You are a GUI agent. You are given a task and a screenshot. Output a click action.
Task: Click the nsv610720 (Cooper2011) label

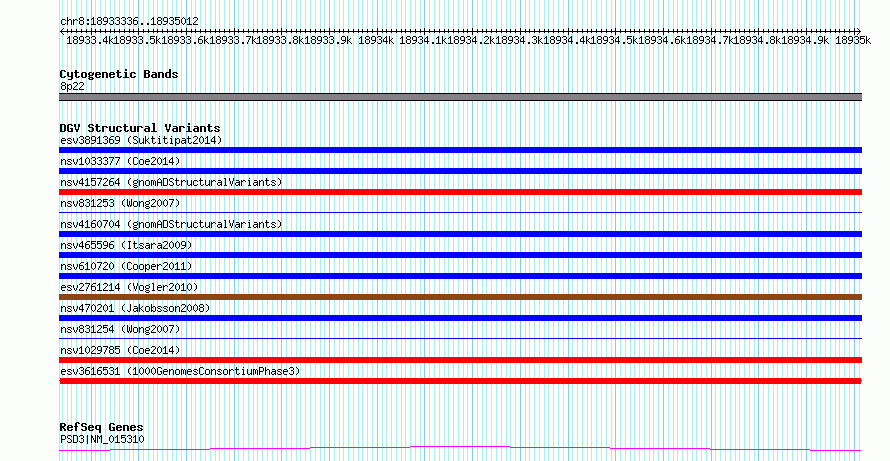click(x=127, y=266)
